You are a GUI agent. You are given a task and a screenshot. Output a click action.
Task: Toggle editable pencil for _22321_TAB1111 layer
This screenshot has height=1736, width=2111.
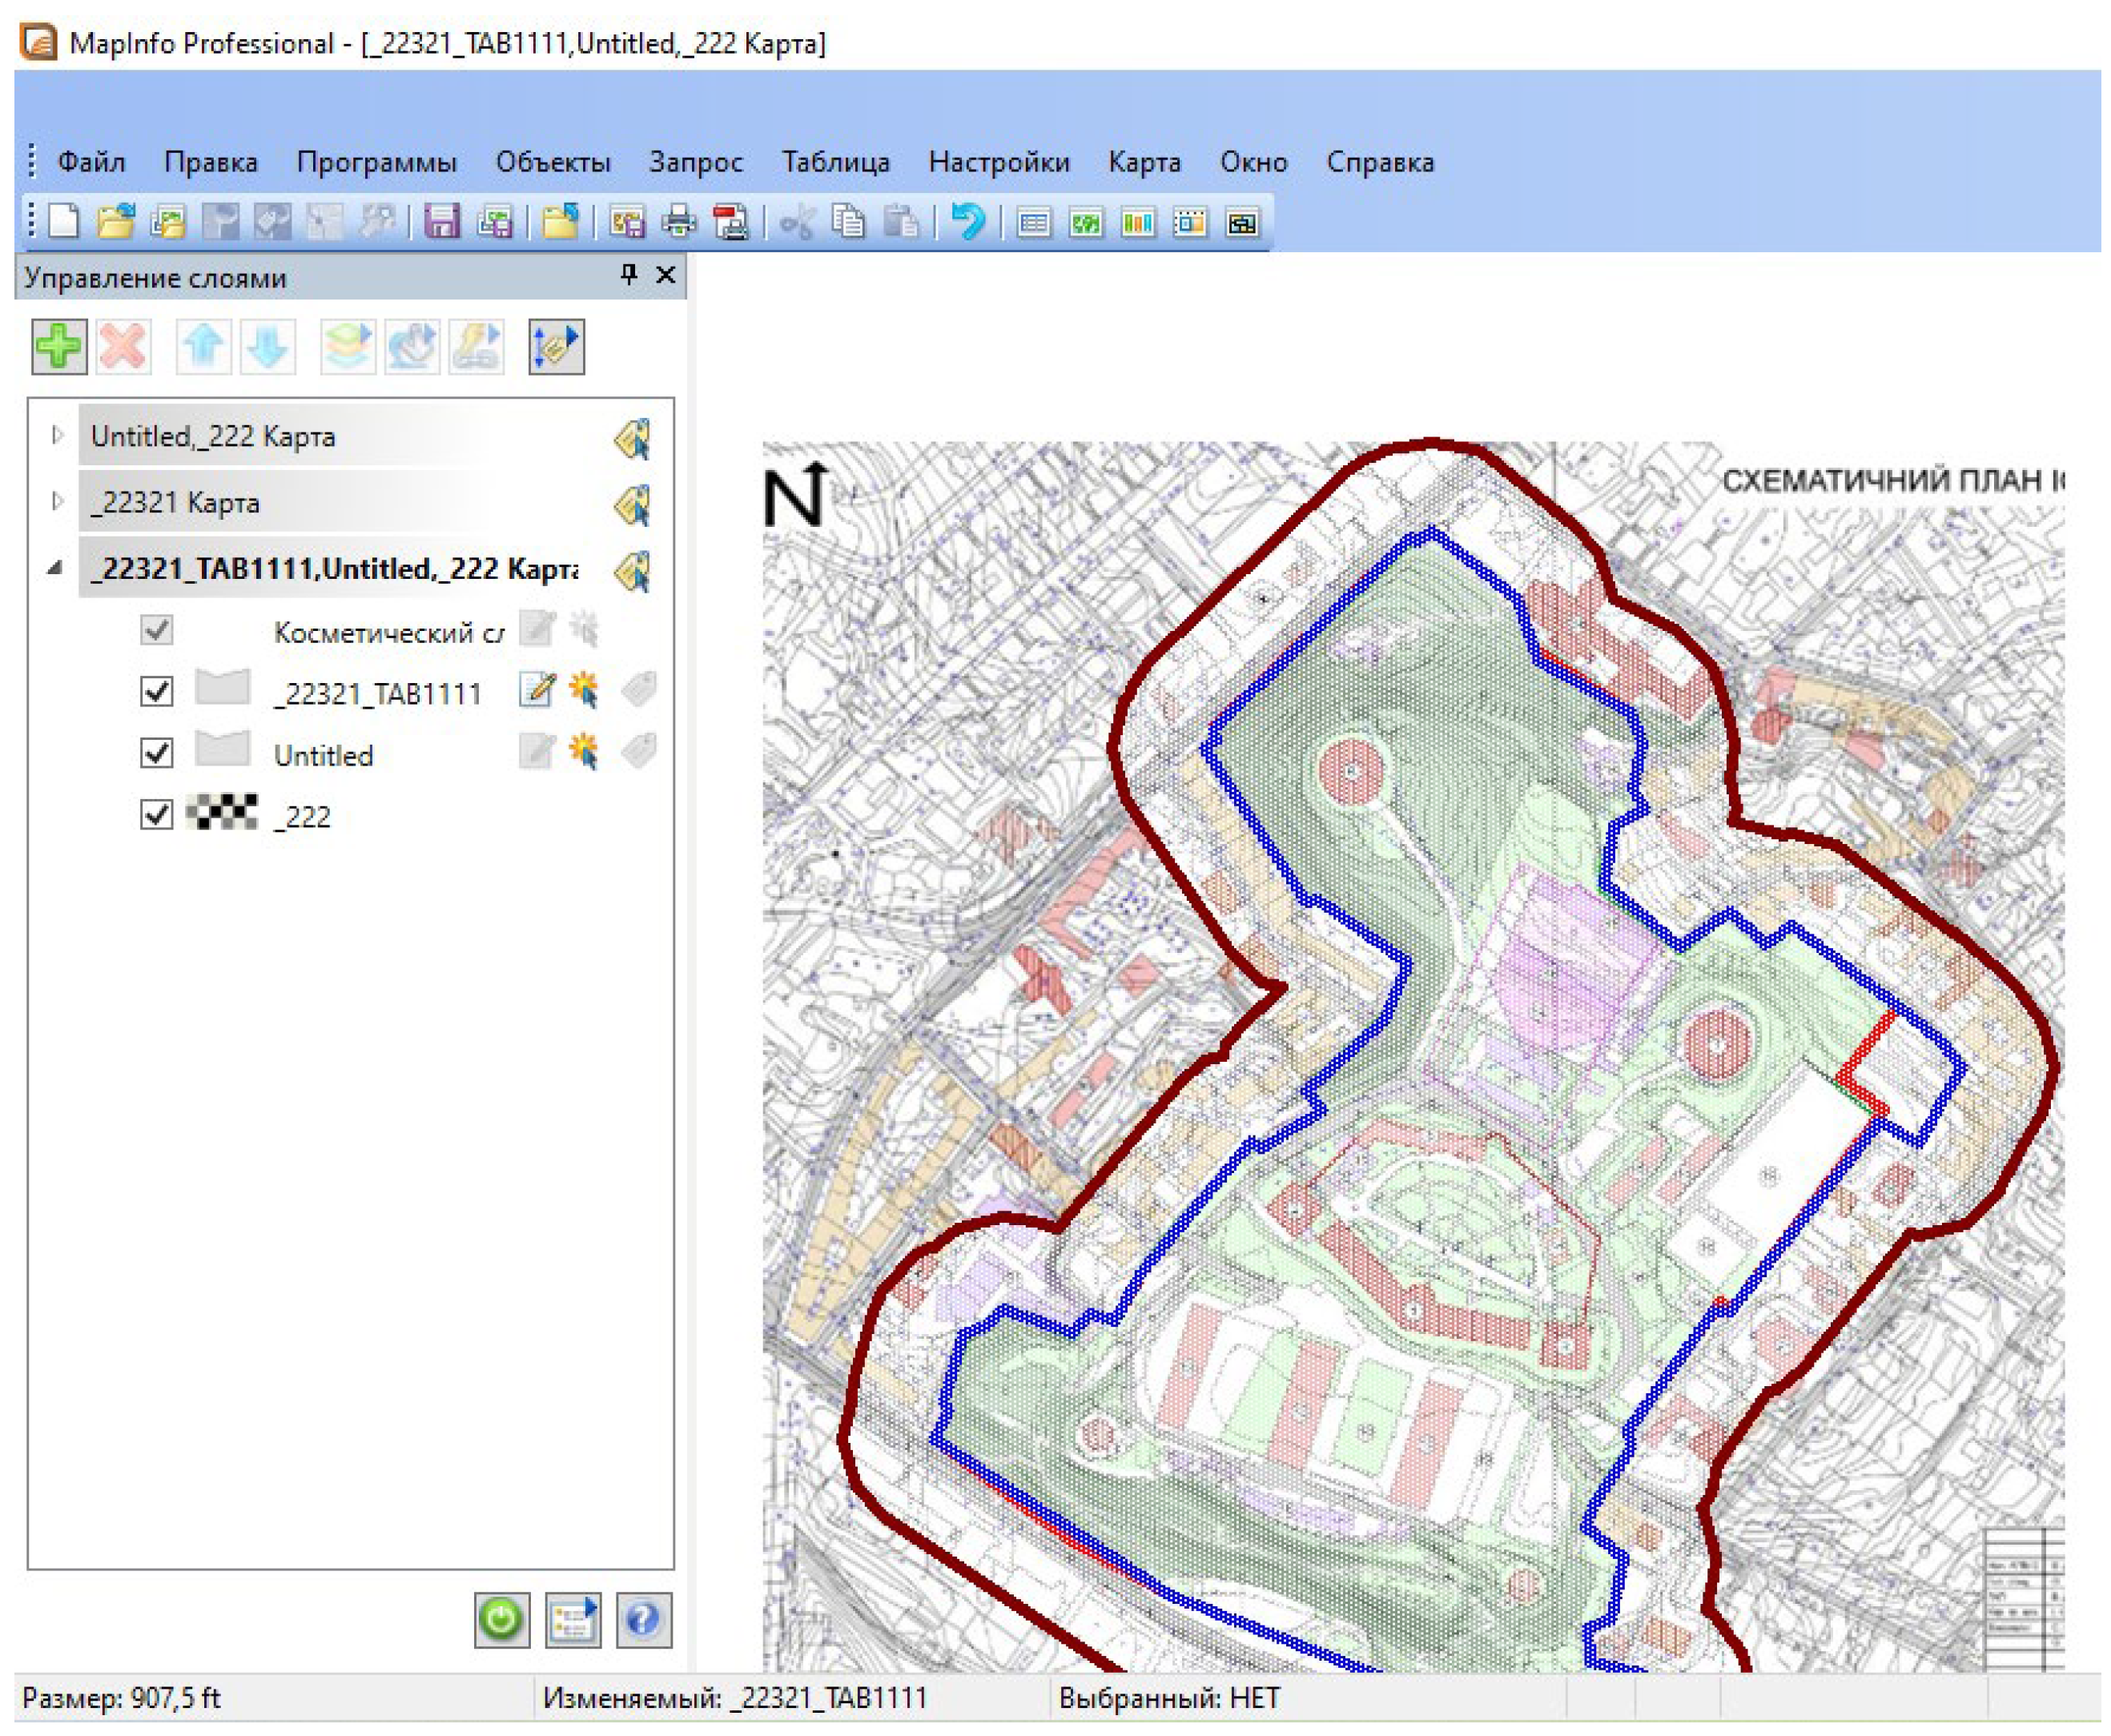537,690
